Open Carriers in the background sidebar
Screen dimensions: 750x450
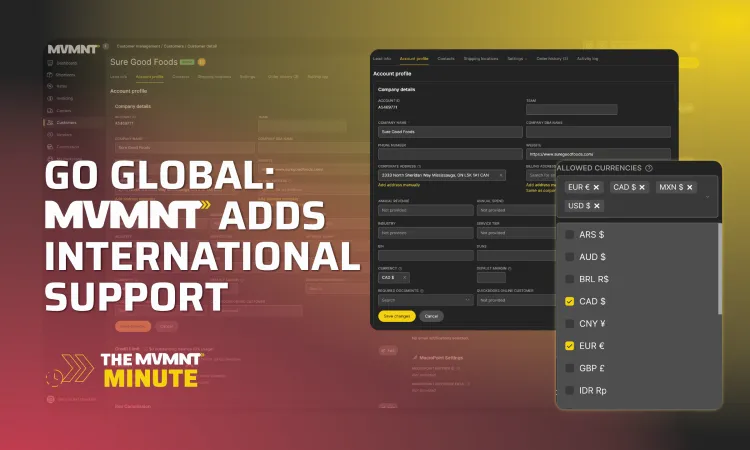pos(59,110)
